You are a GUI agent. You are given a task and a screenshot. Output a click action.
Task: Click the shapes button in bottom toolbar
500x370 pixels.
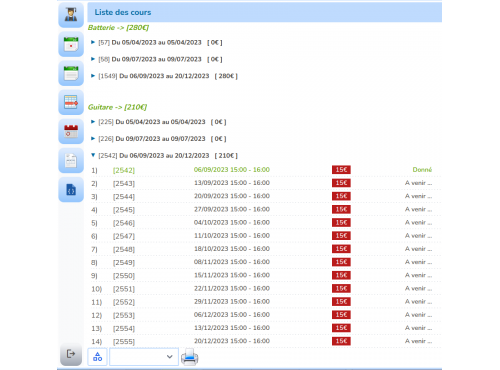click(97, 357)
